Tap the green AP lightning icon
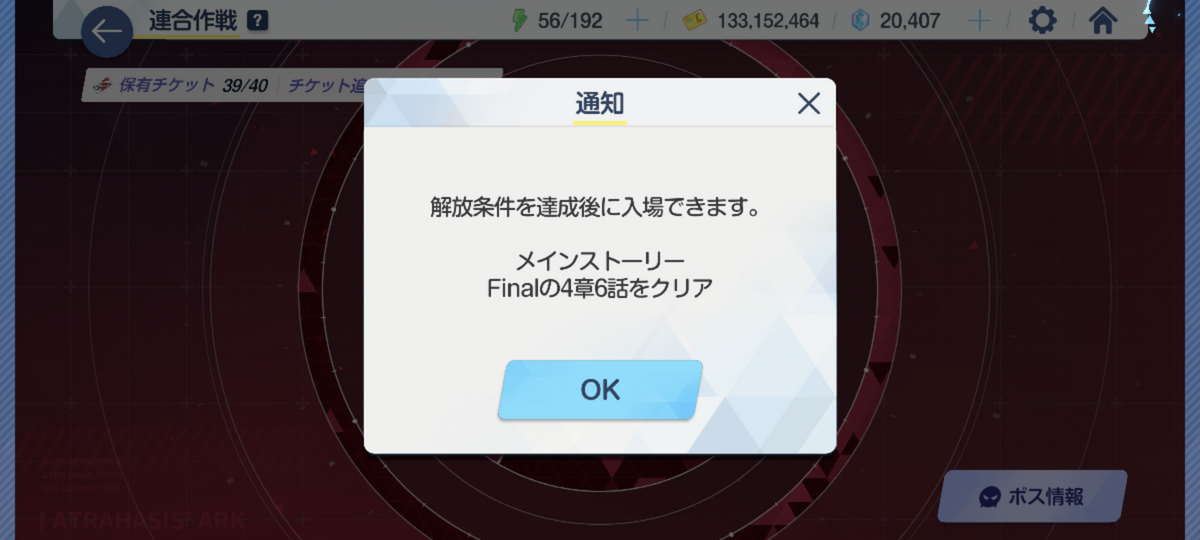 519,20
